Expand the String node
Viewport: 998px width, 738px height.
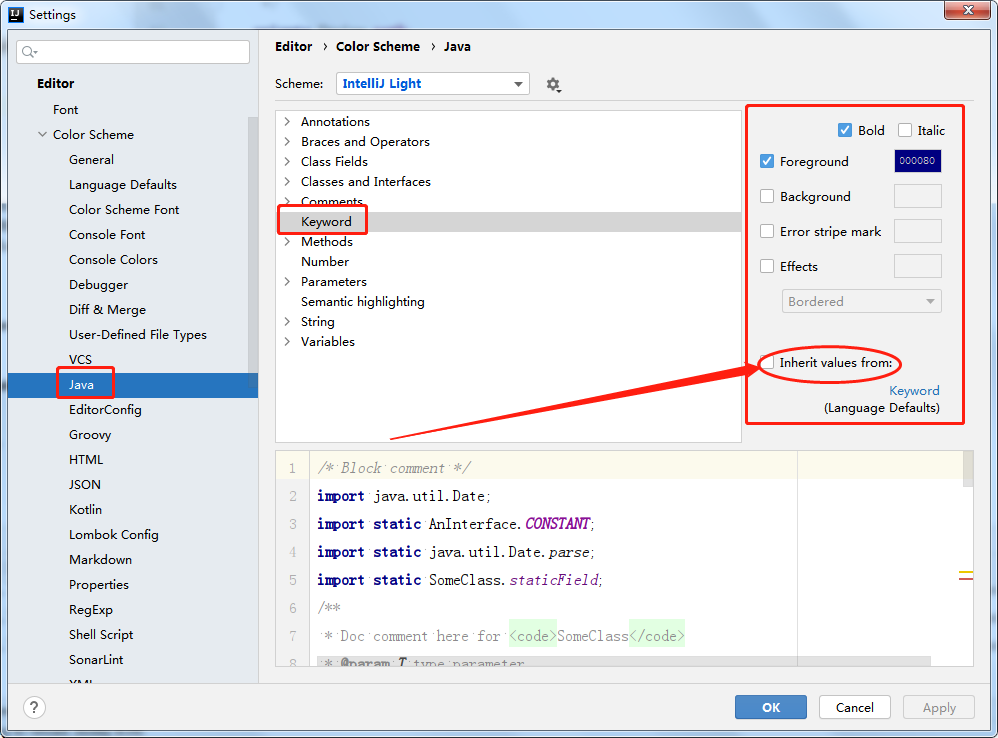click(x=287, y=321)
